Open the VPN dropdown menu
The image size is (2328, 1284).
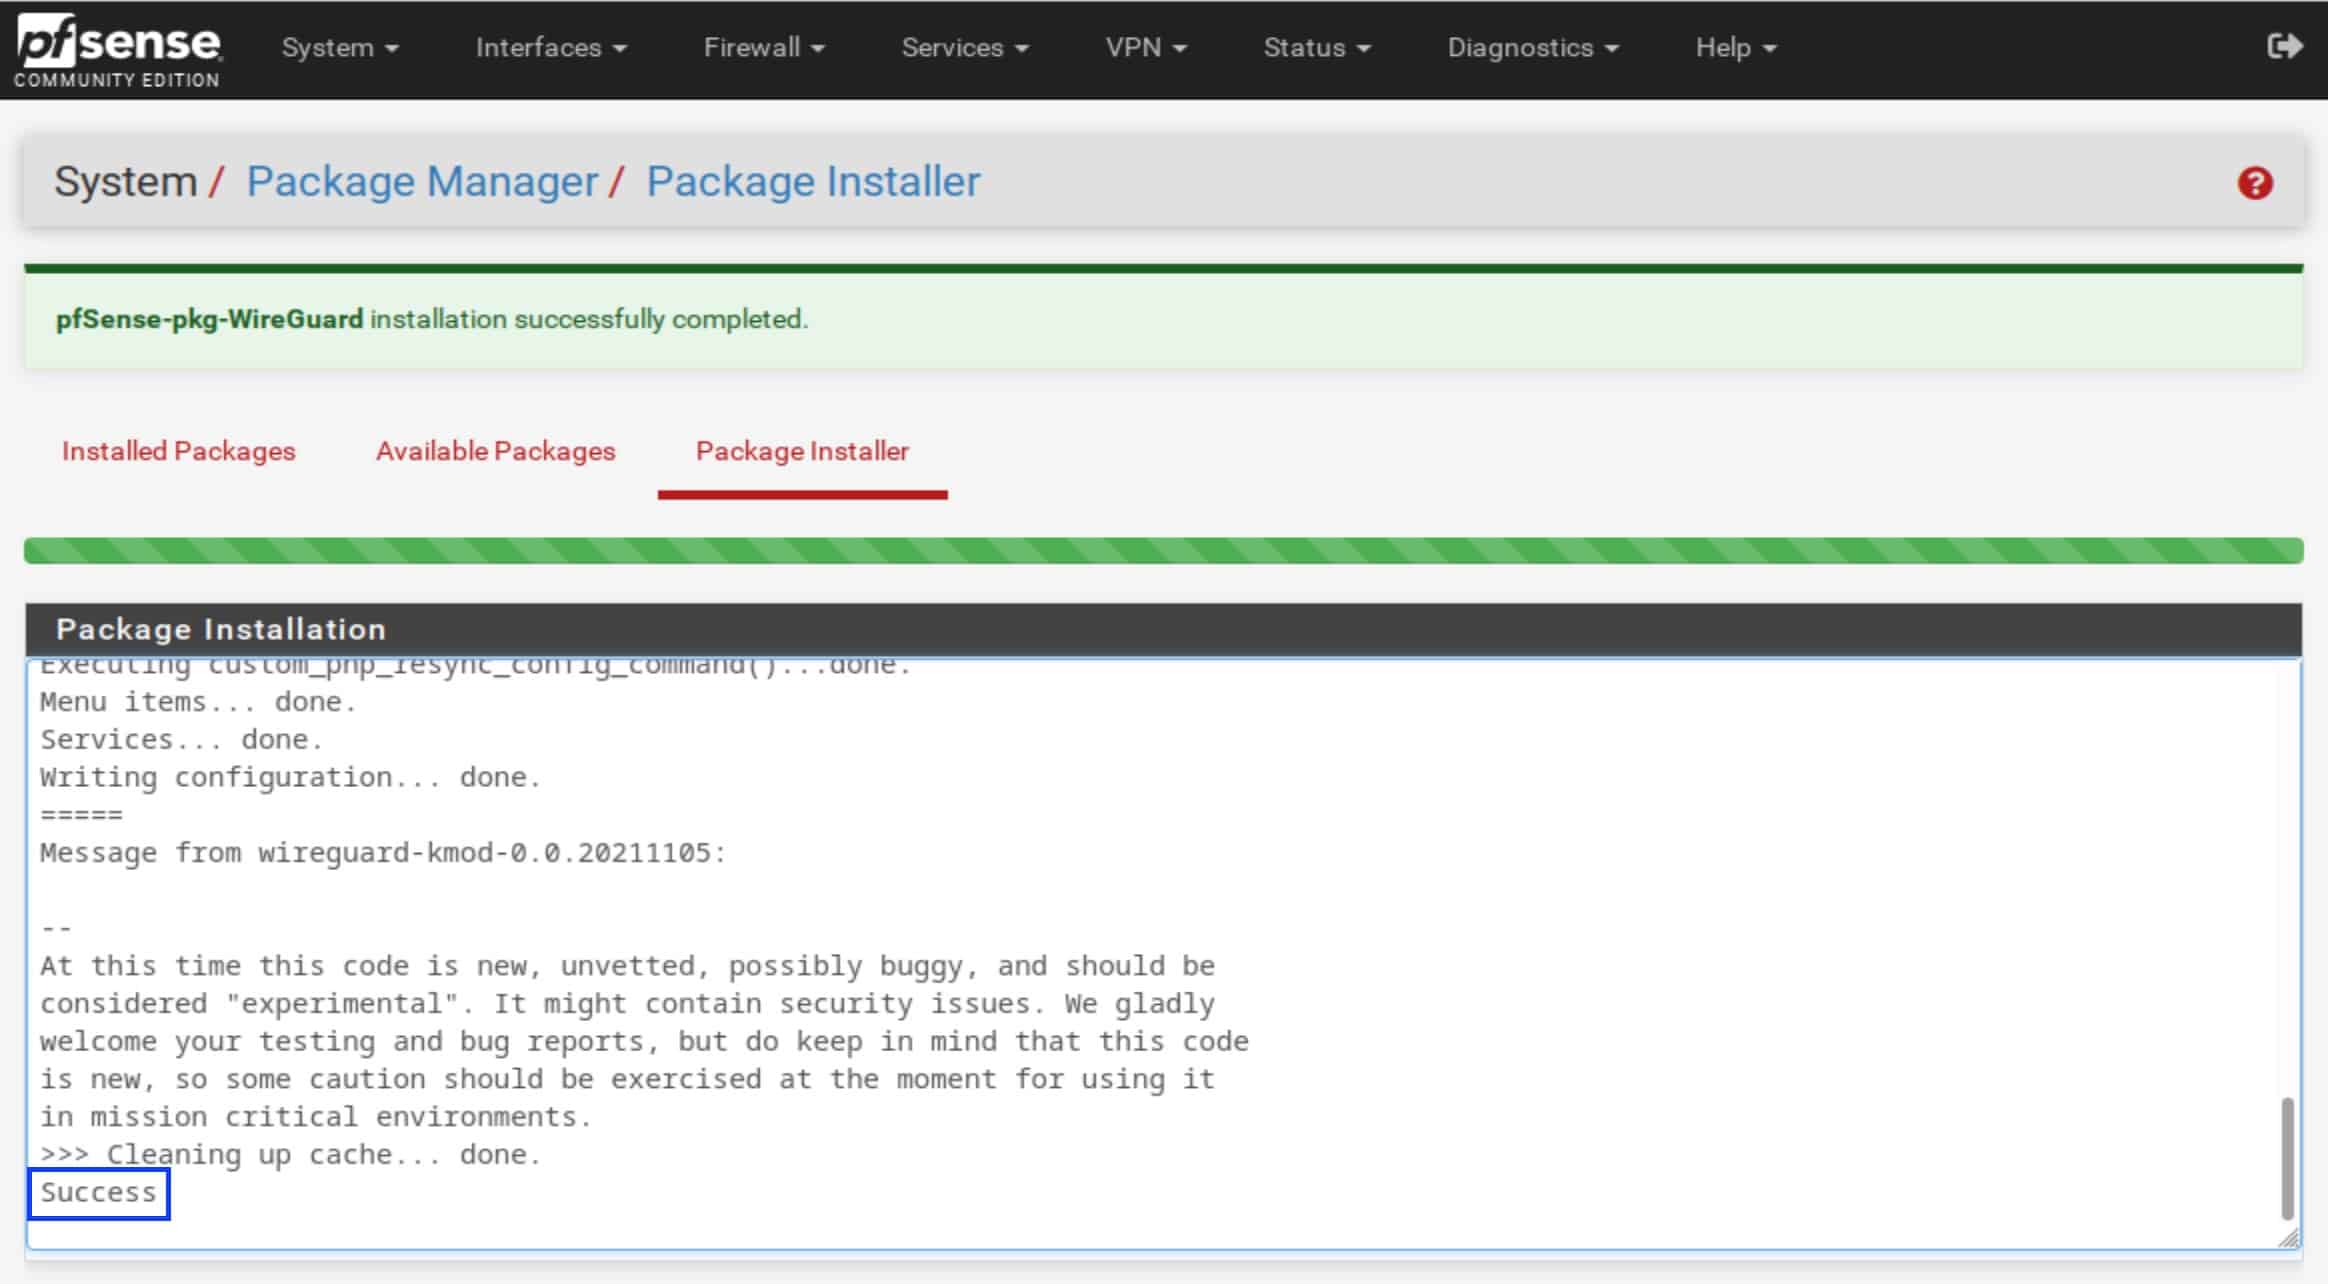click(1146, 47)
